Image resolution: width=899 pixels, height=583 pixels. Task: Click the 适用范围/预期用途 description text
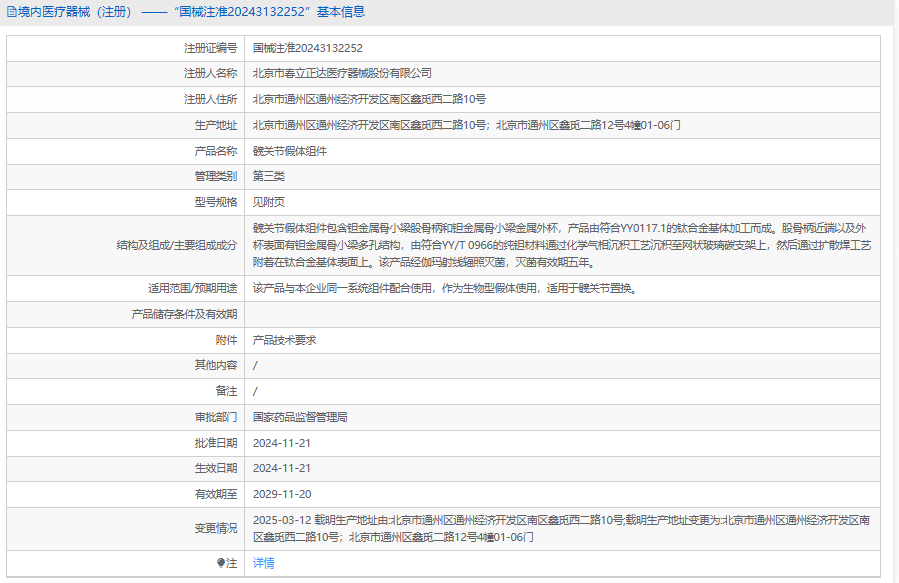pos(444,289)
